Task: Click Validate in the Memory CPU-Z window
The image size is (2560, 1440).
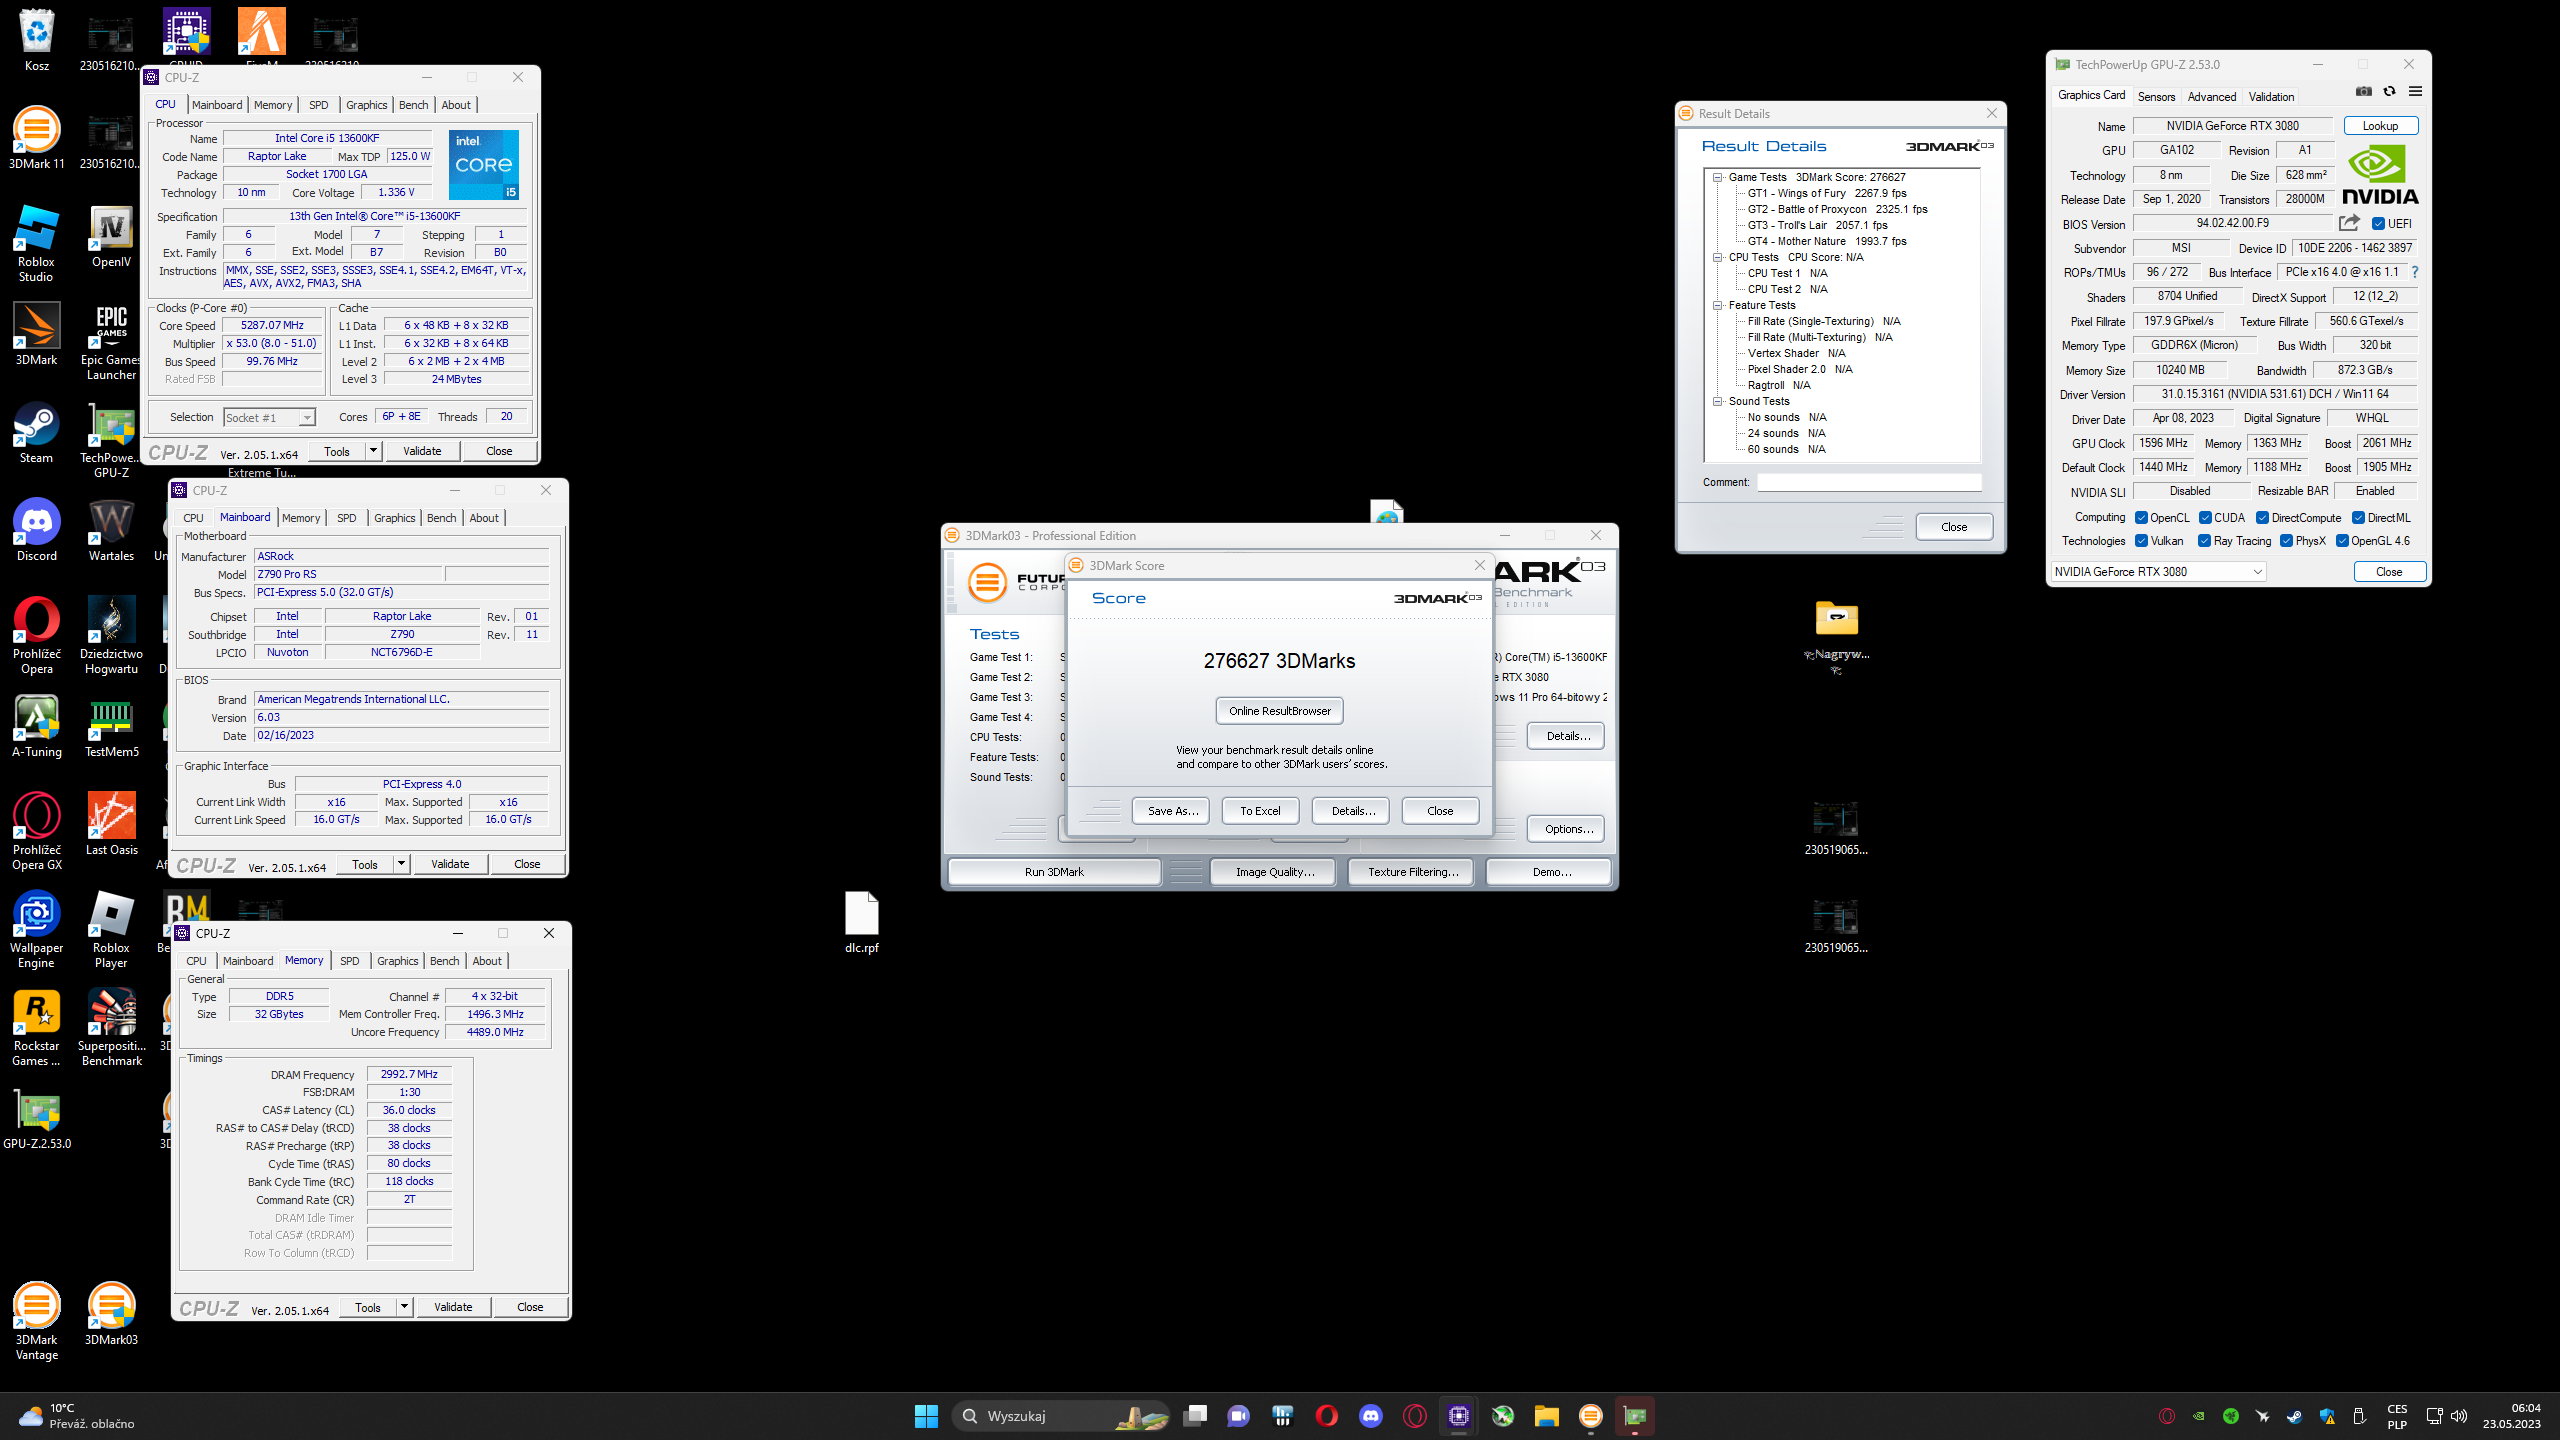Action: 453,1307
